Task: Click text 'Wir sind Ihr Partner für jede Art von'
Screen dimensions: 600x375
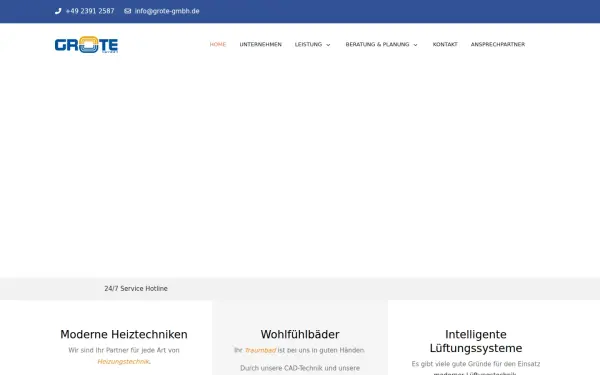Action: tap(124, 350)
